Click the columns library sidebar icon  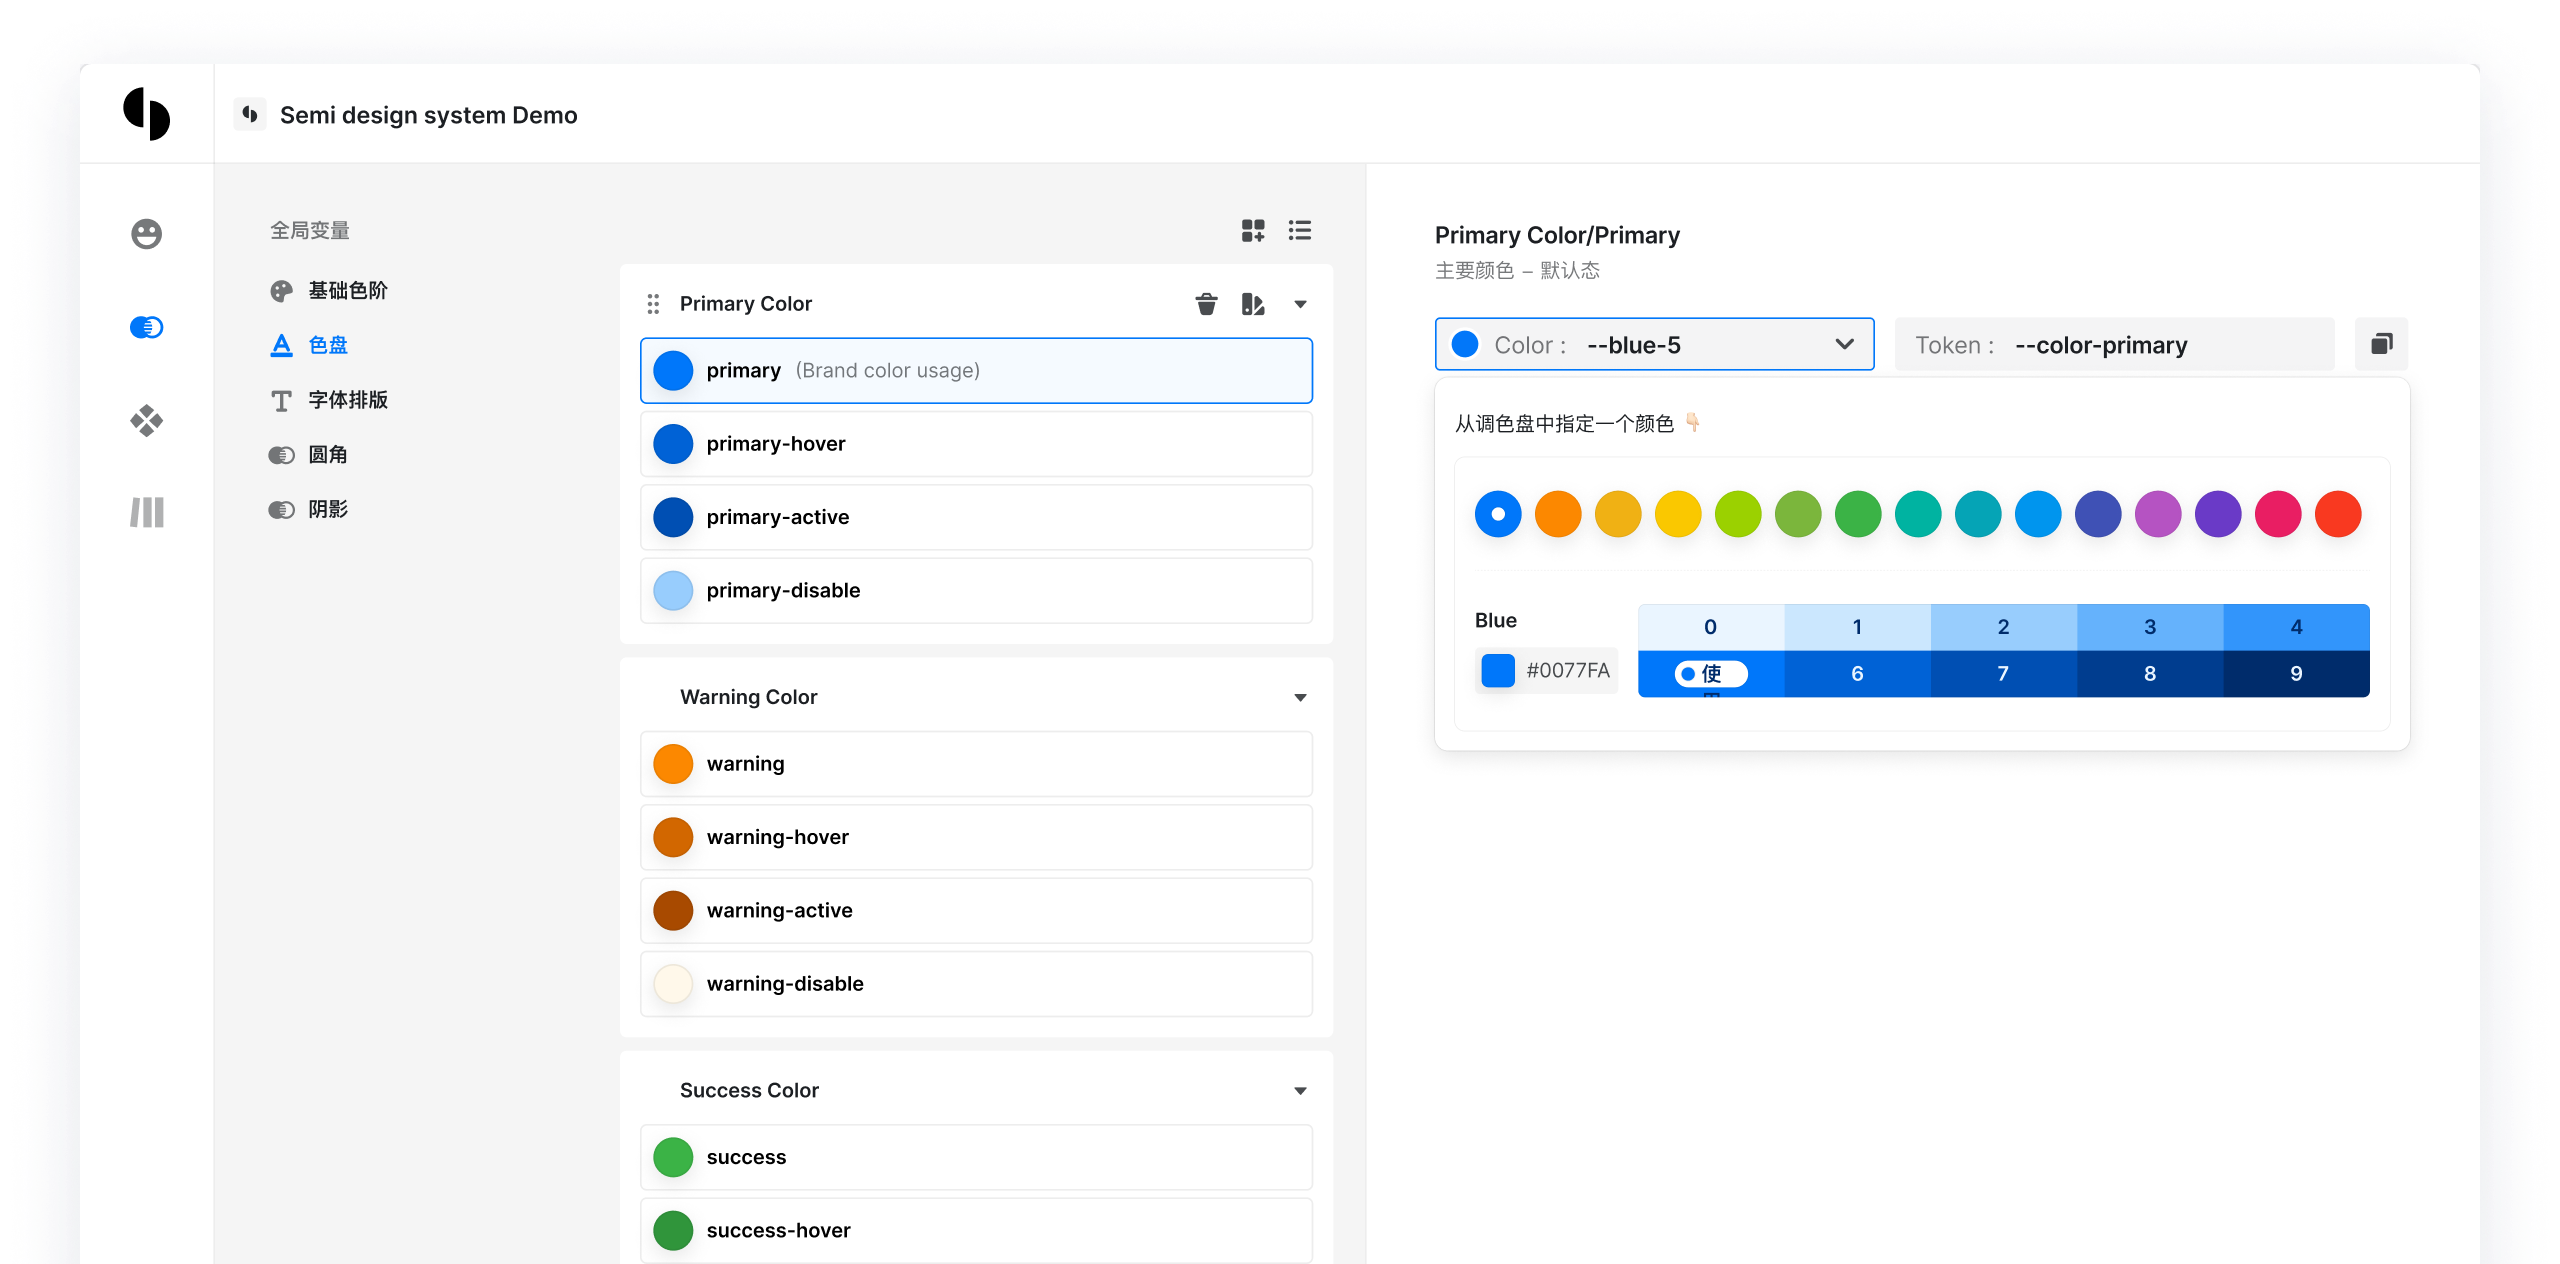pyautogui.click(x=146, y=513)
